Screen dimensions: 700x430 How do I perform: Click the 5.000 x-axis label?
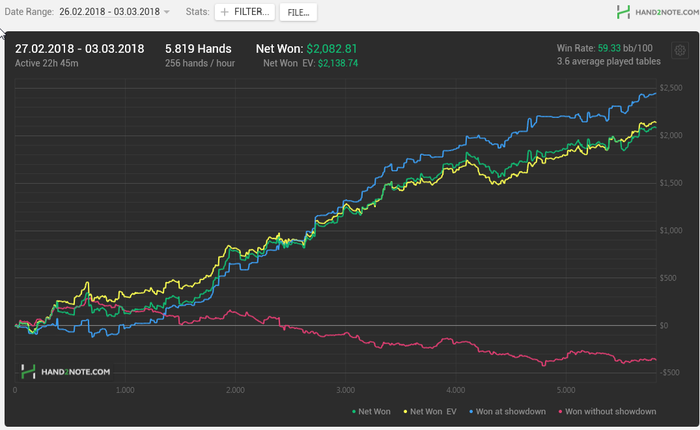pyautogui.click(x=566, y=390)
